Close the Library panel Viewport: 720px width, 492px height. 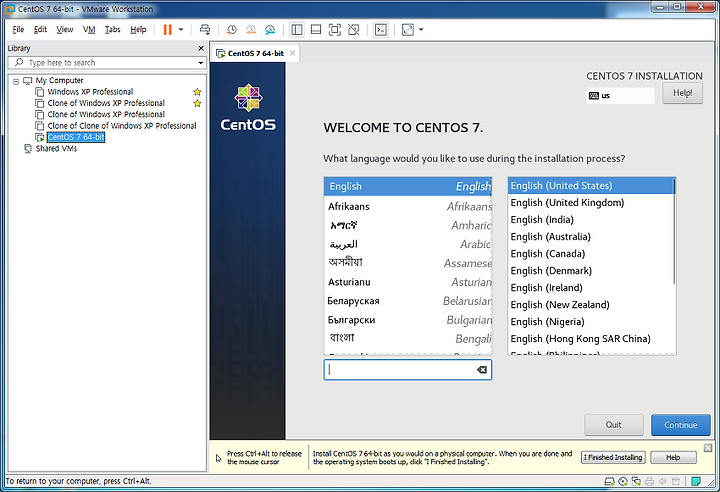pyautogui.click(x=201, y=48)
